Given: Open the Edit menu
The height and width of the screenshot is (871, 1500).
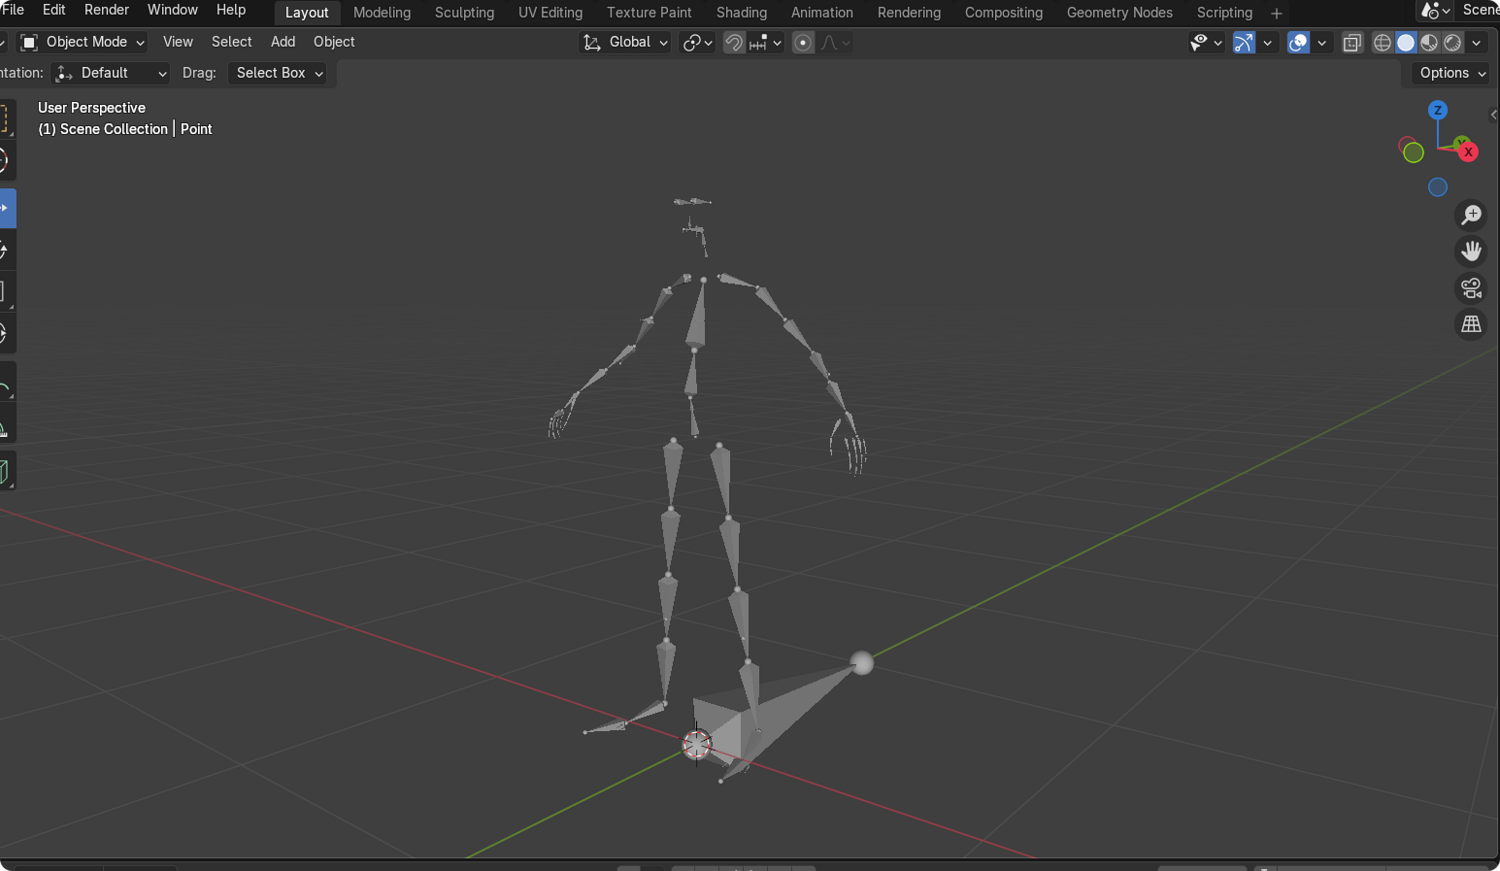Looking at the screenshot, I should tap(54, 10).
